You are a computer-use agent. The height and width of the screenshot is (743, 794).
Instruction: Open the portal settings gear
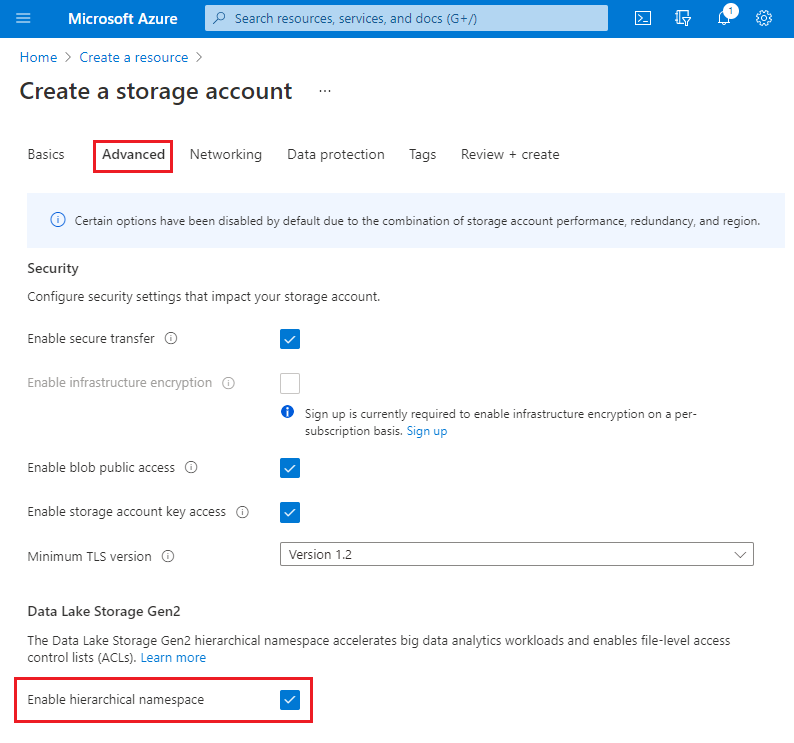point(764,18)
